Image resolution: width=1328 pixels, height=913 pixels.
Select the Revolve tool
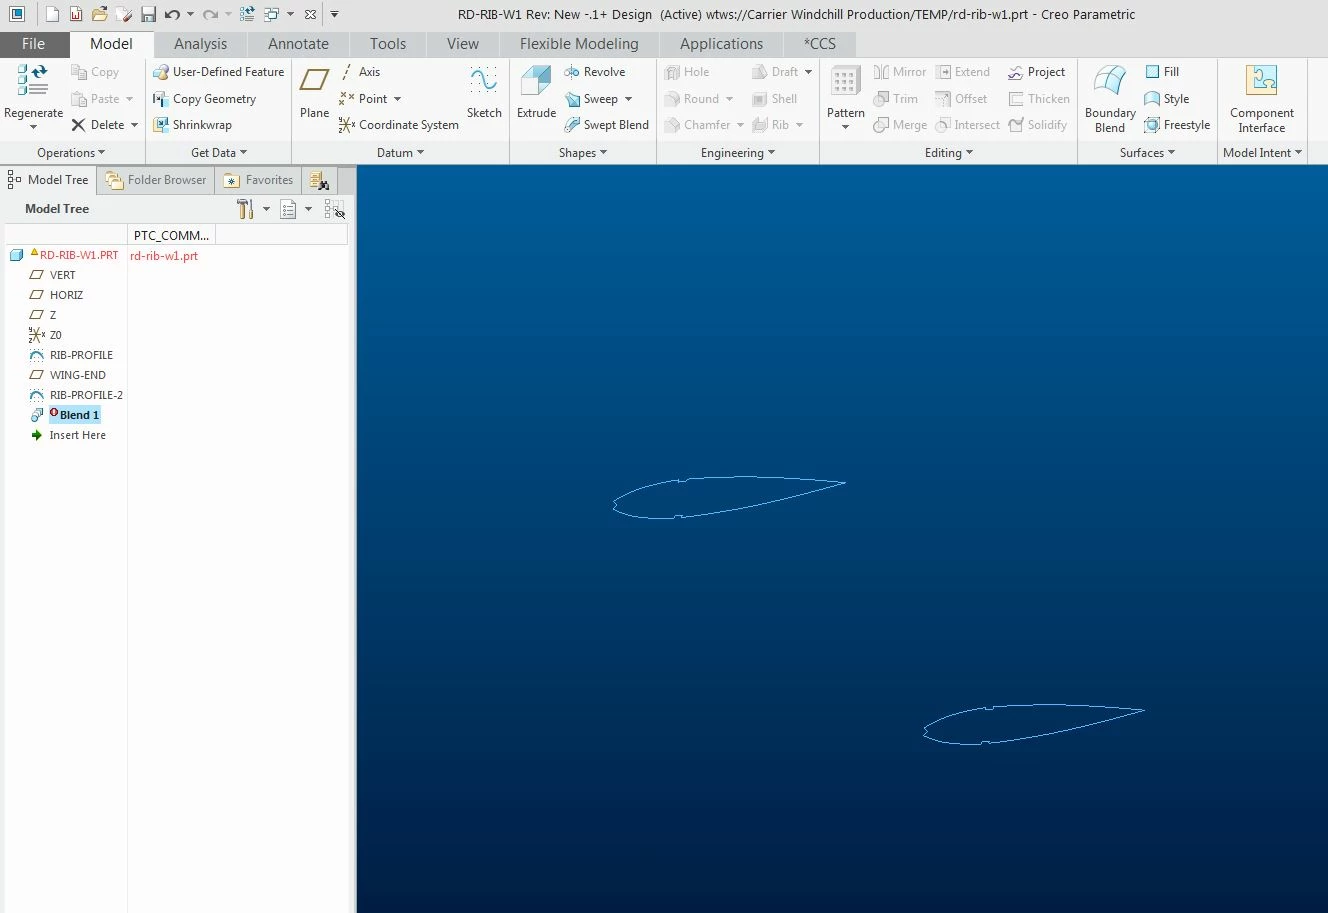pos(594,72)
